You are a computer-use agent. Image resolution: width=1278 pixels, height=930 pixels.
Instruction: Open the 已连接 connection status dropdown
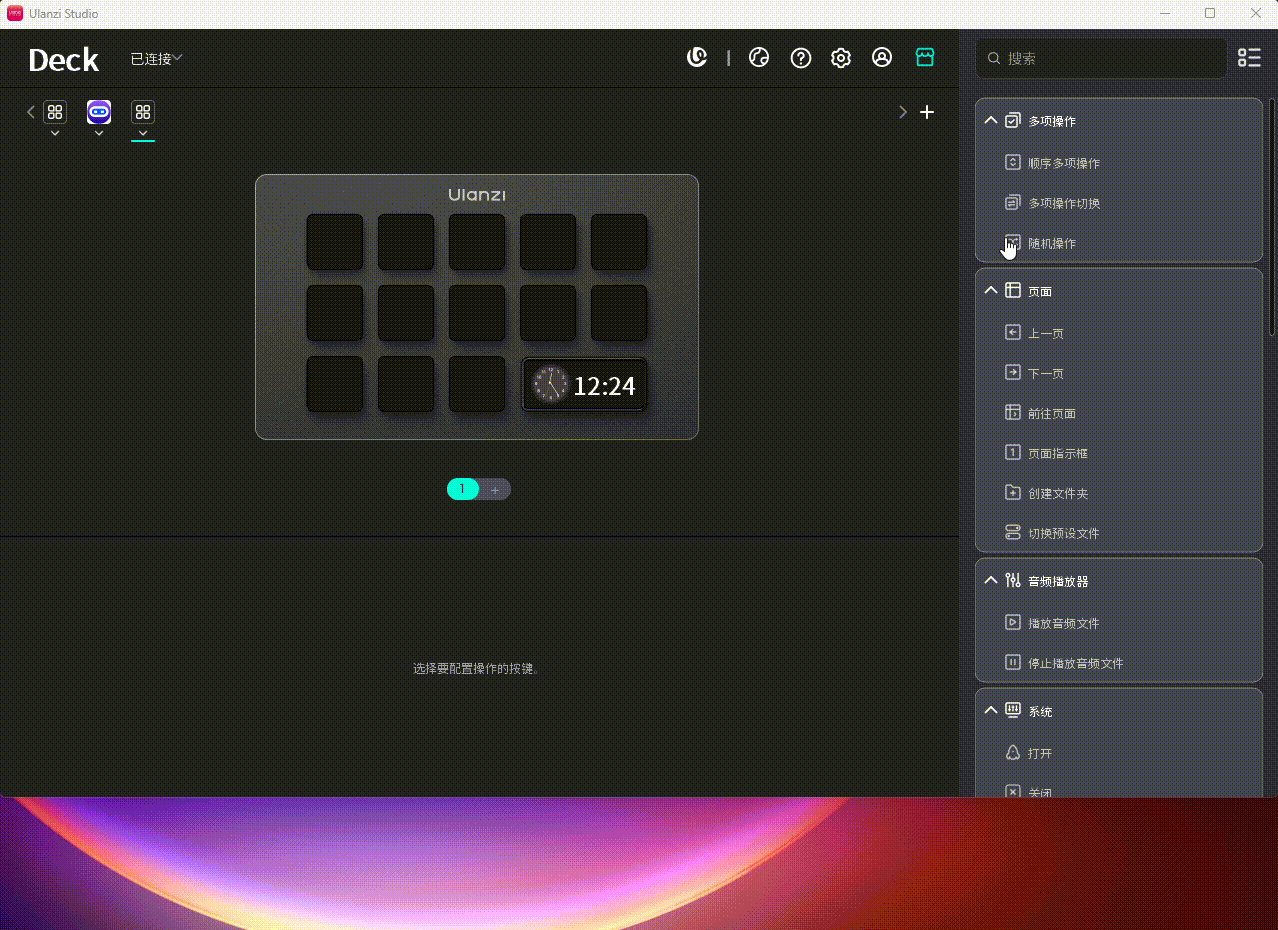[156, 59]
